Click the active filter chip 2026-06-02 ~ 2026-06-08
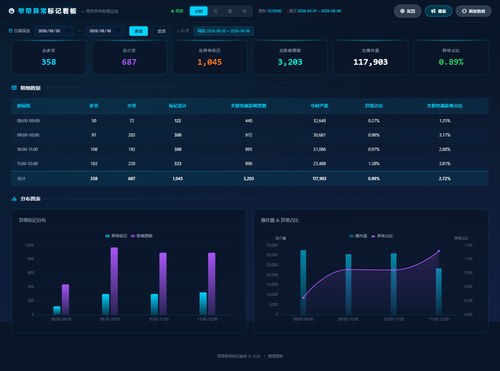This screenshot has height=371, width=500. (x=223, y=31)
